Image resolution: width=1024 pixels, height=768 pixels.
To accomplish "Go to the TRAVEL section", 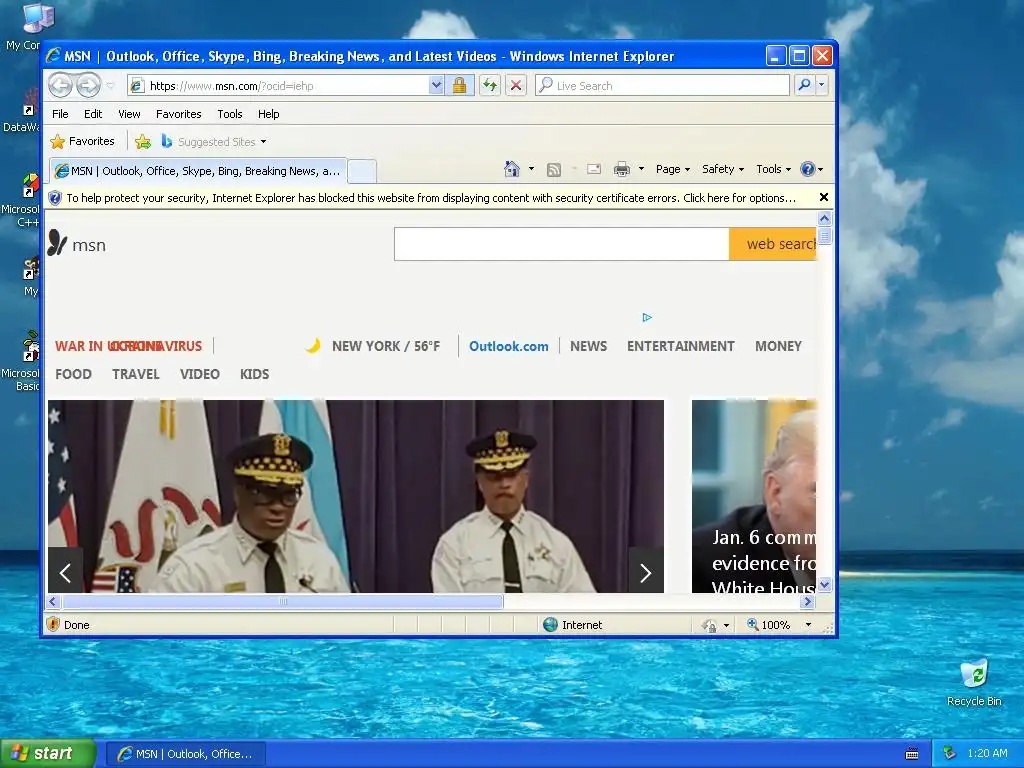I will (135, 374).
